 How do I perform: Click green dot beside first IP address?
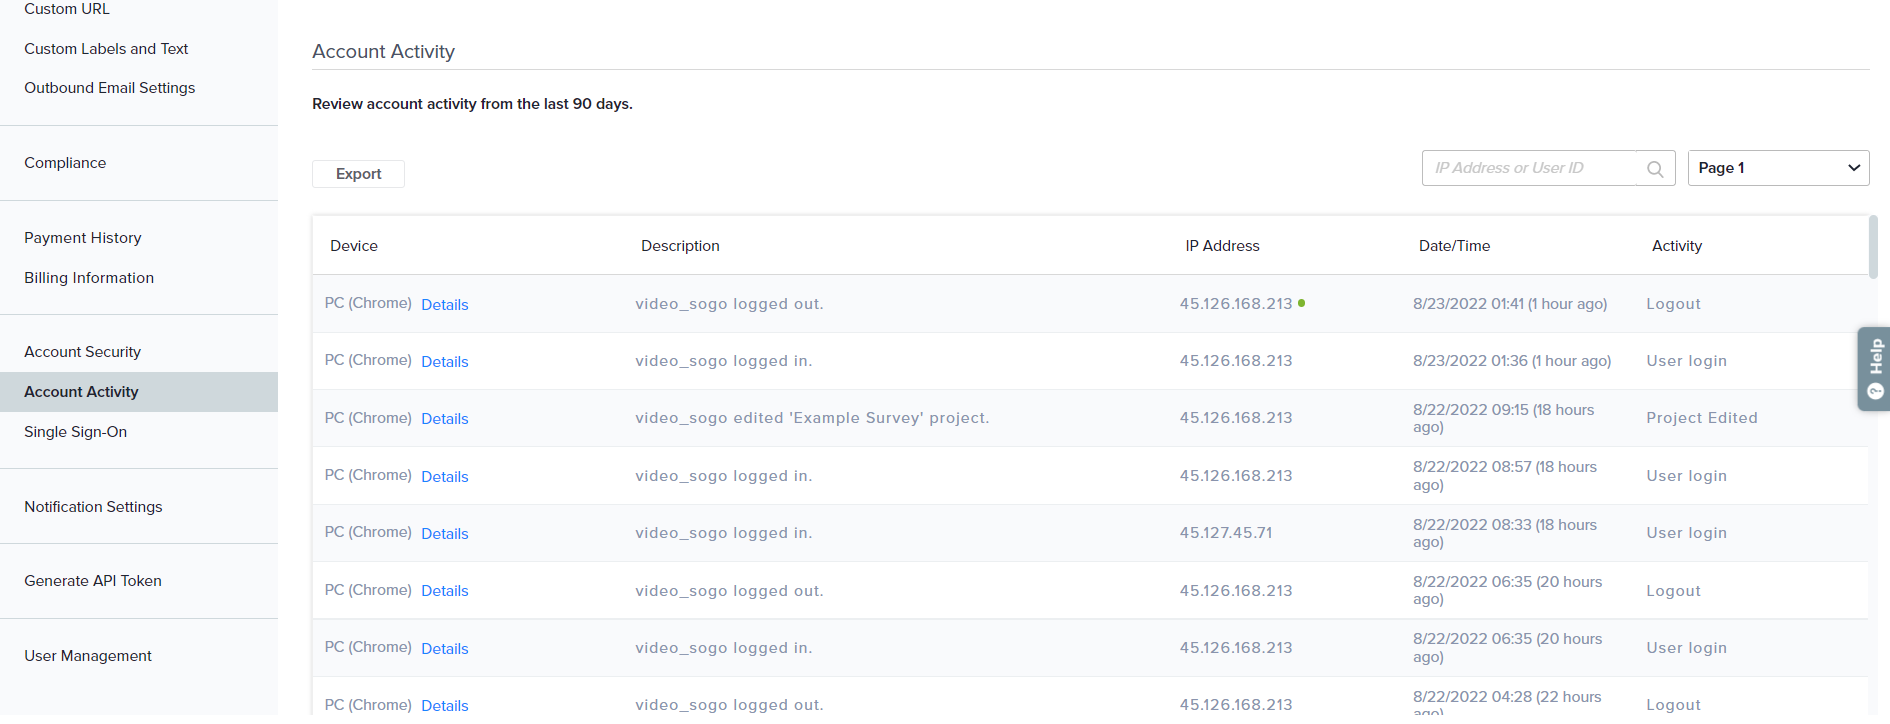[1301, 303]
